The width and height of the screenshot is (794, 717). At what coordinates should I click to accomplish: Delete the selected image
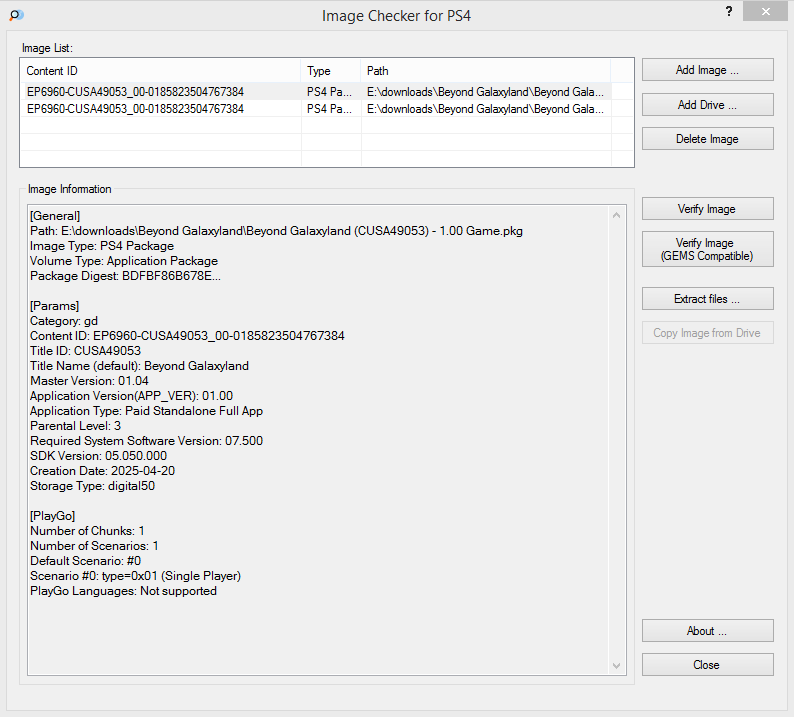[707, 139]
